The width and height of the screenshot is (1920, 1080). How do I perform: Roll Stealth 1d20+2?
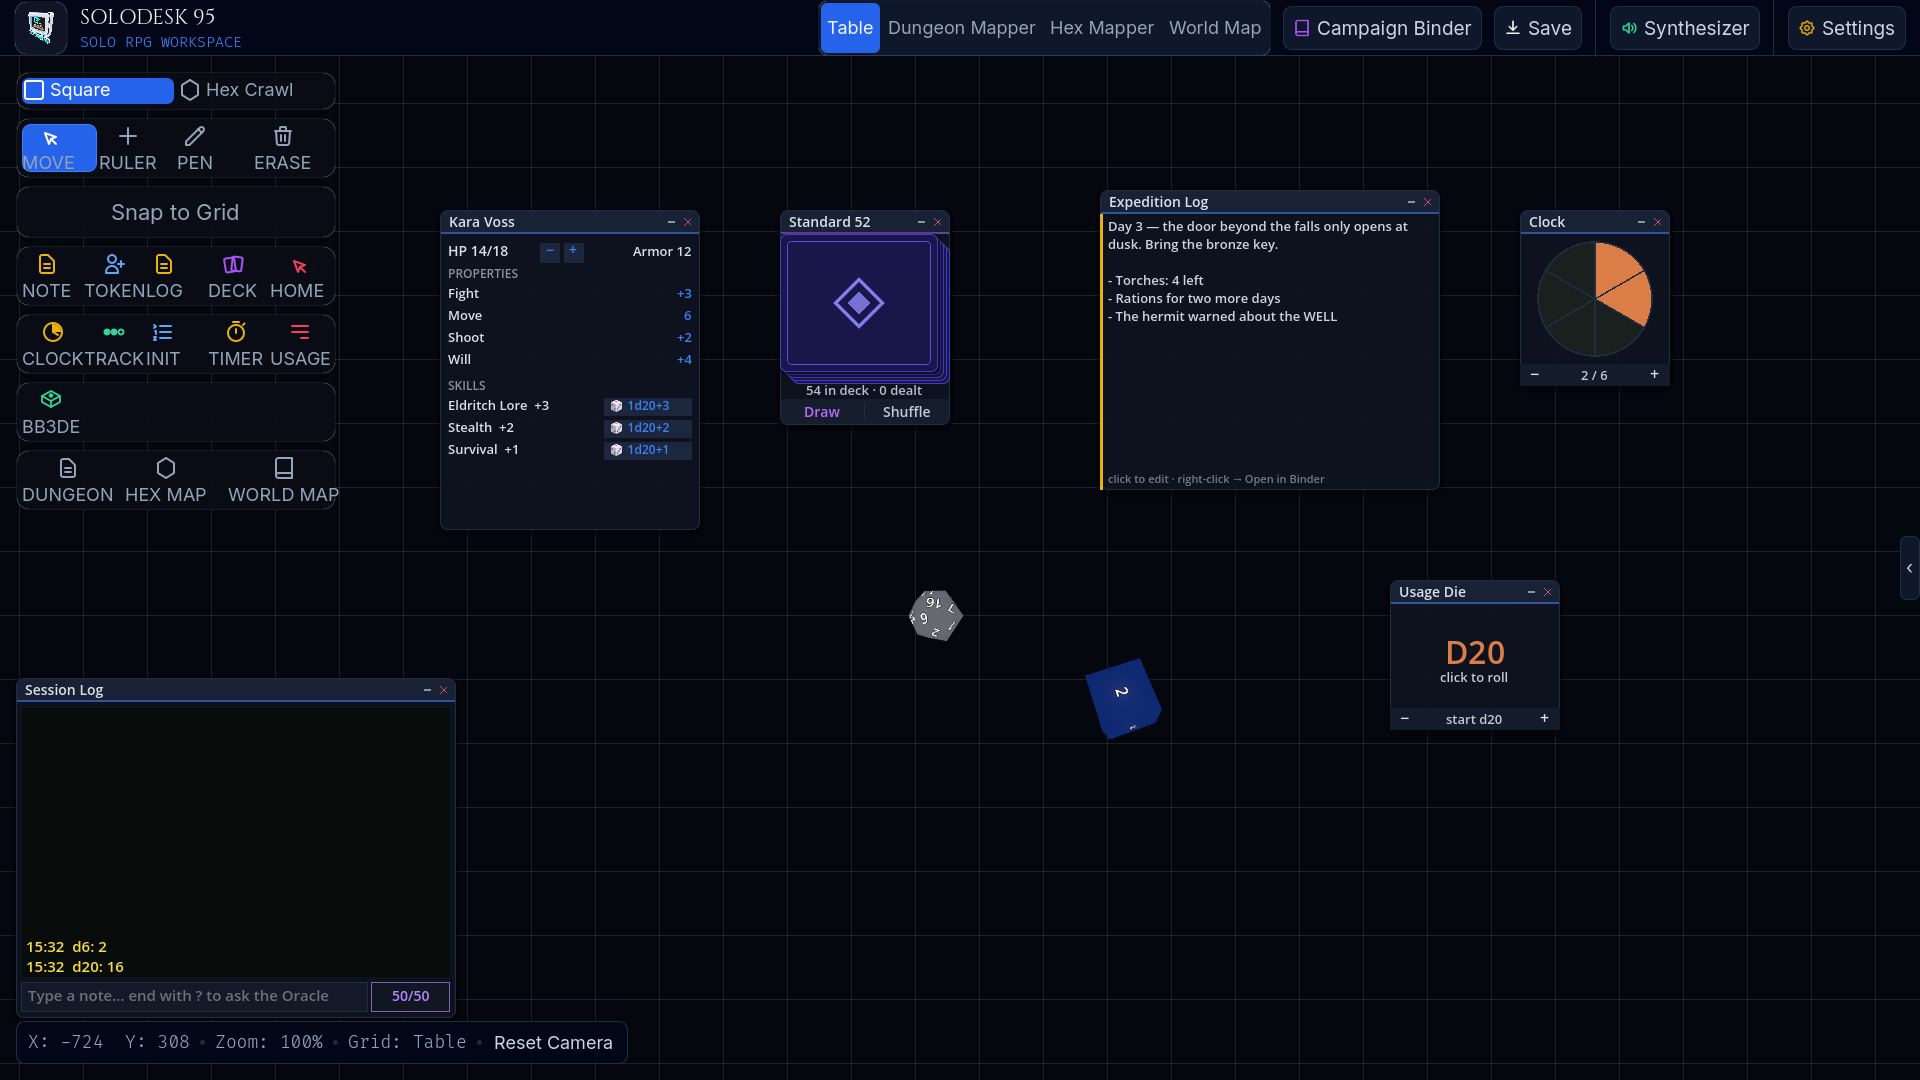(x=647, y=428)
